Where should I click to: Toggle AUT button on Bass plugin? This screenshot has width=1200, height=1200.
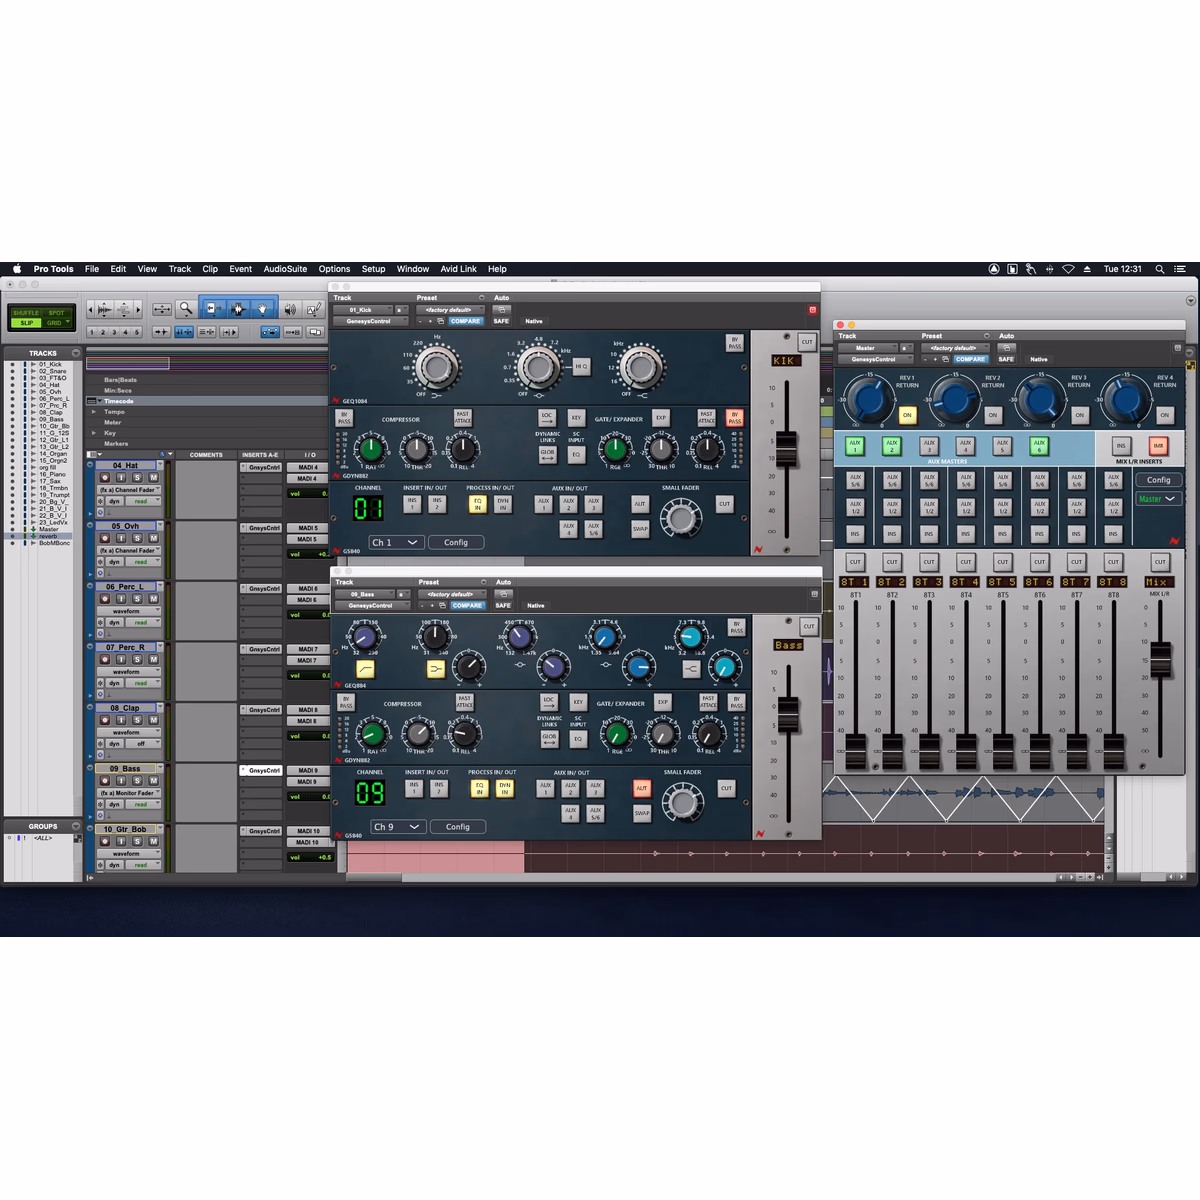pyautogui.click(x=642, y=788)
